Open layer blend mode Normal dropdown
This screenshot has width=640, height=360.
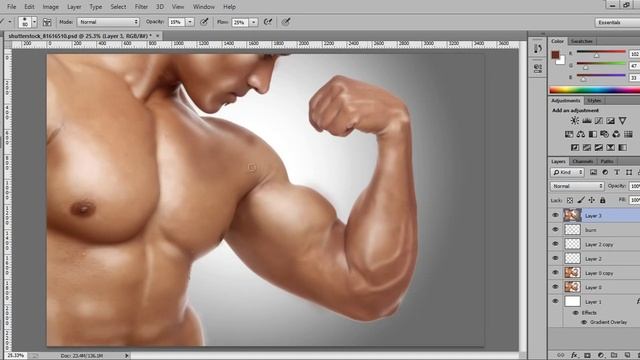[x=577, y=186]
